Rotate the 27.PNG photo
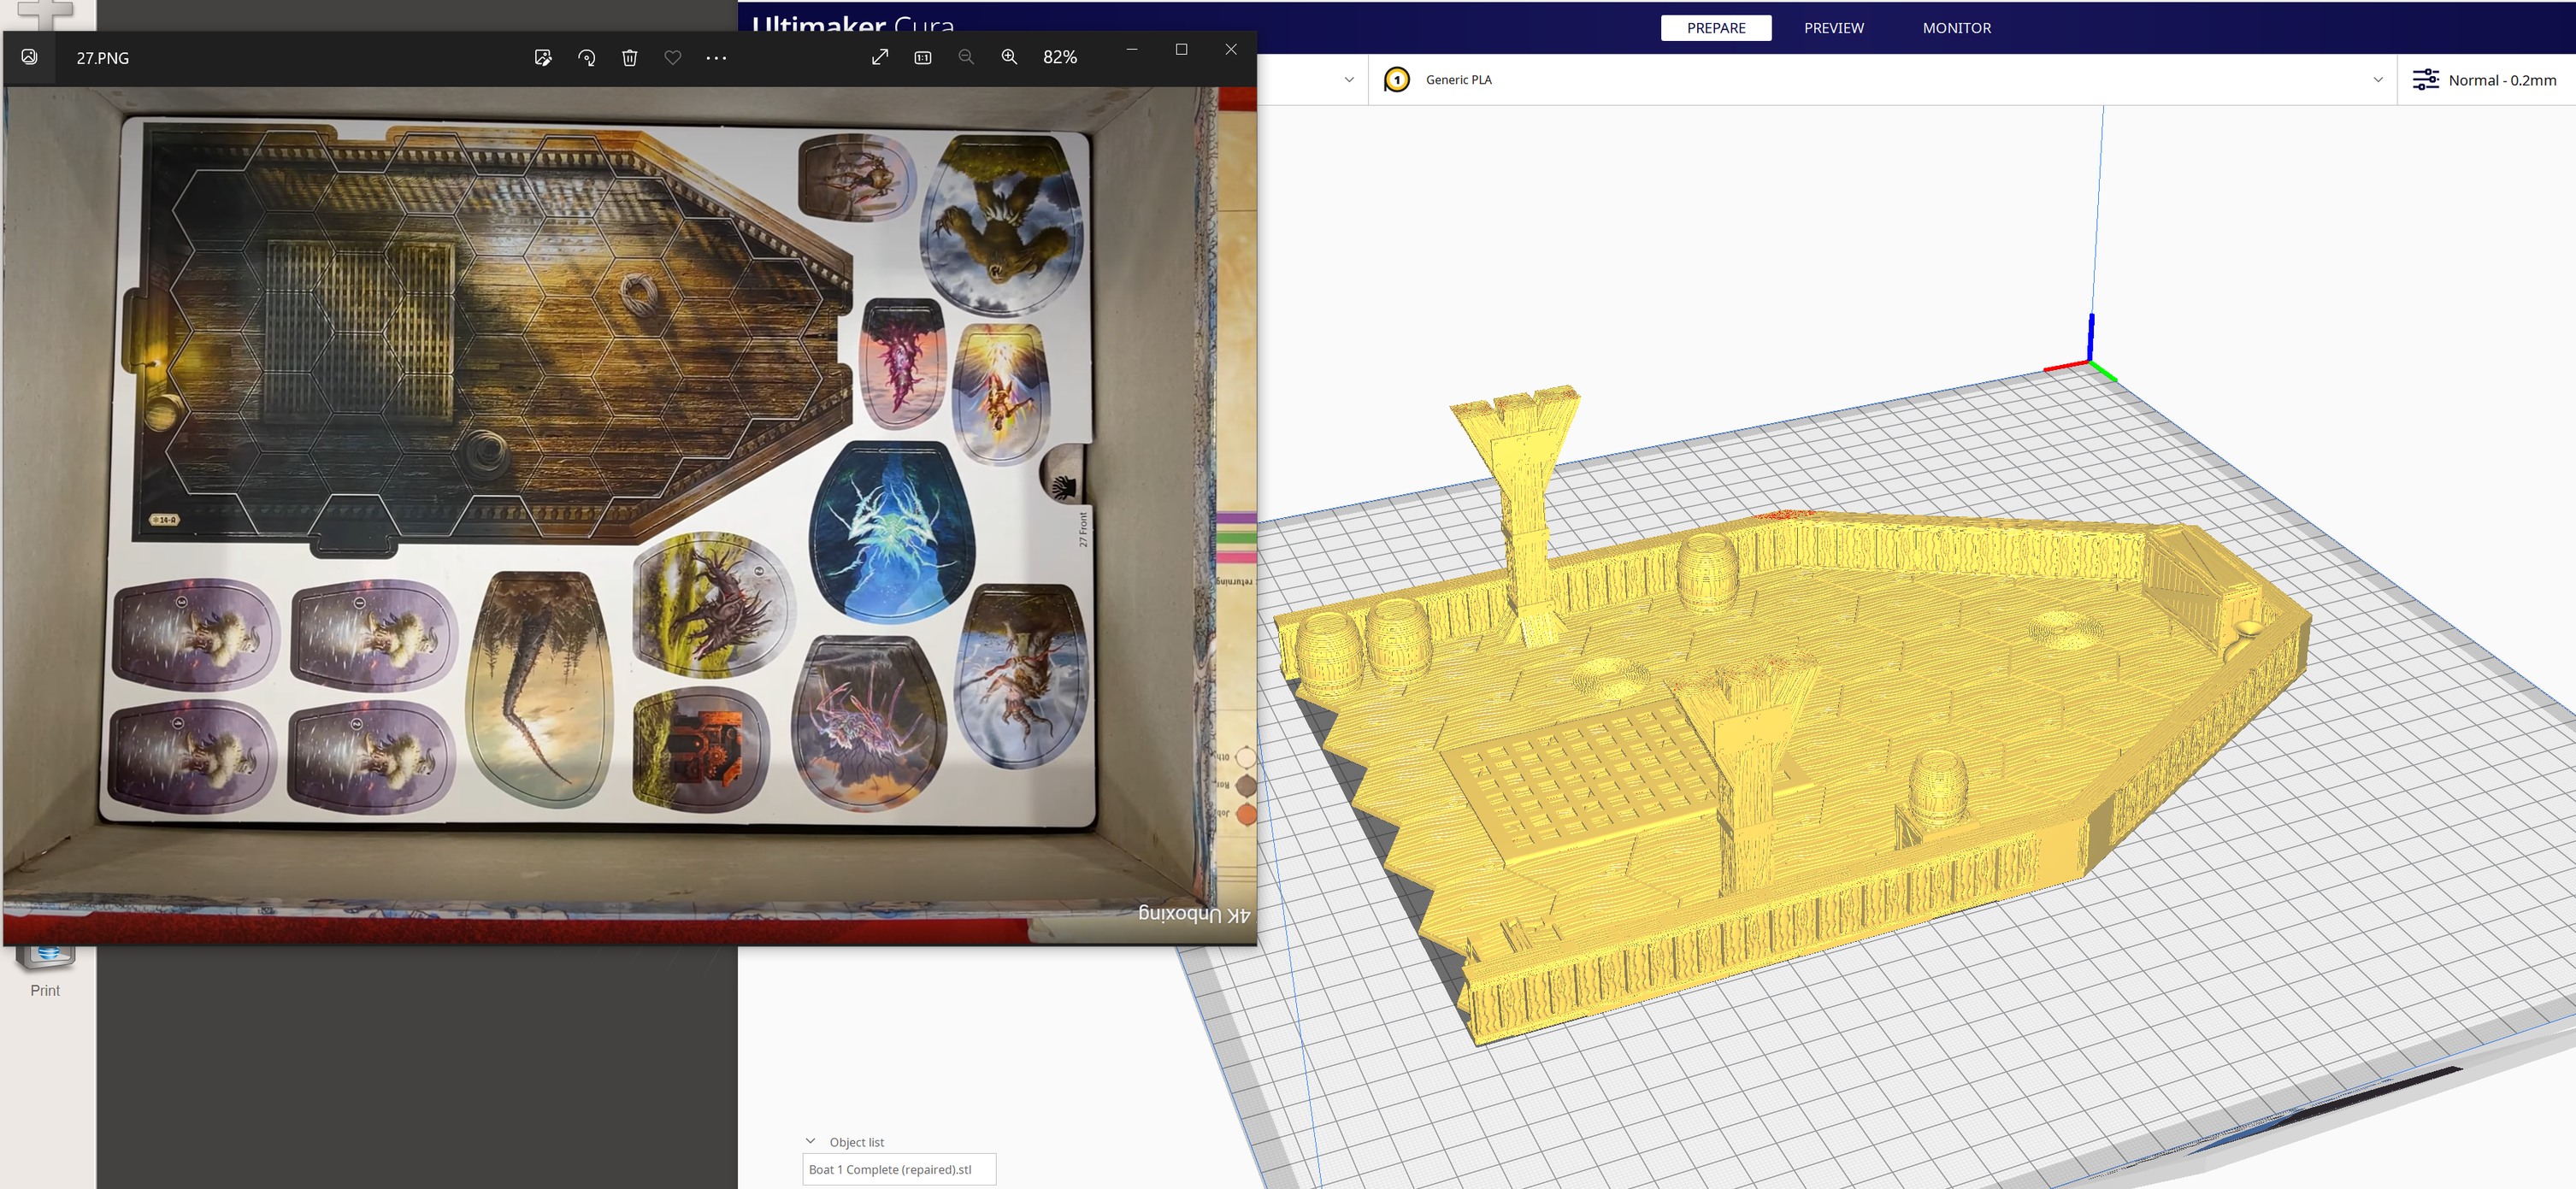The image size is (2576, 1189). pyautogui.click(x=587, y=58)
